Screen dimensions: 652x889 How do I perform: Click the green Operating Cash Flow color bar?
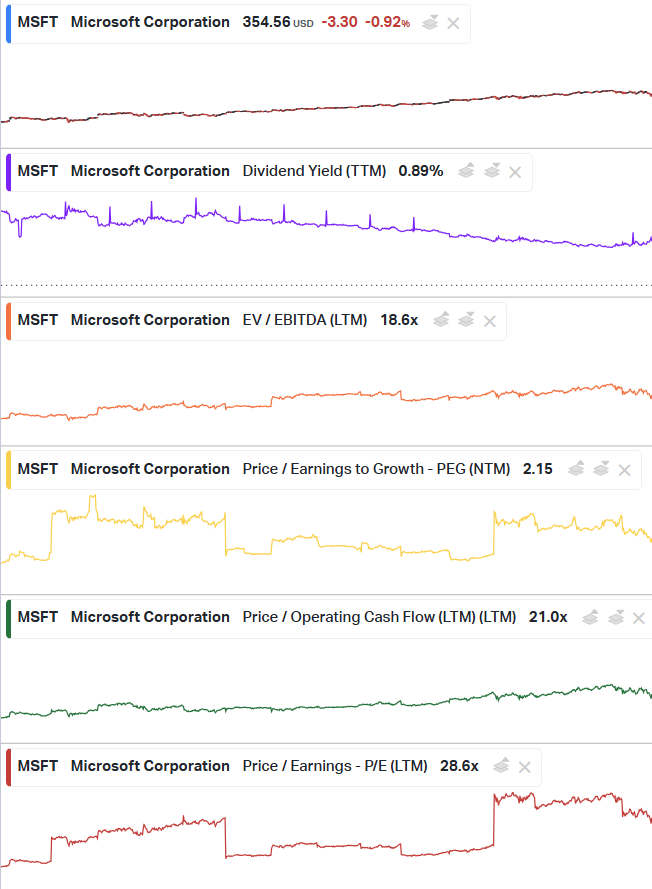tap(8, 617)
